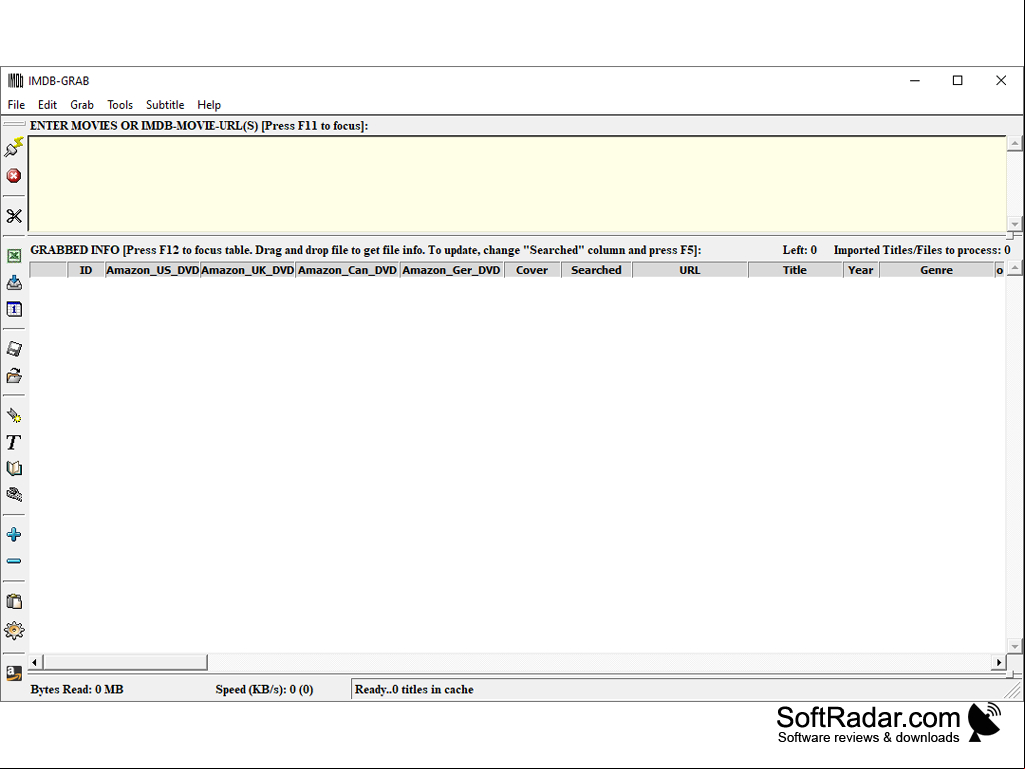1025x769 pixels.
Task: Click the horizontal scrollbar left arrow
Action: click(35, 662)
